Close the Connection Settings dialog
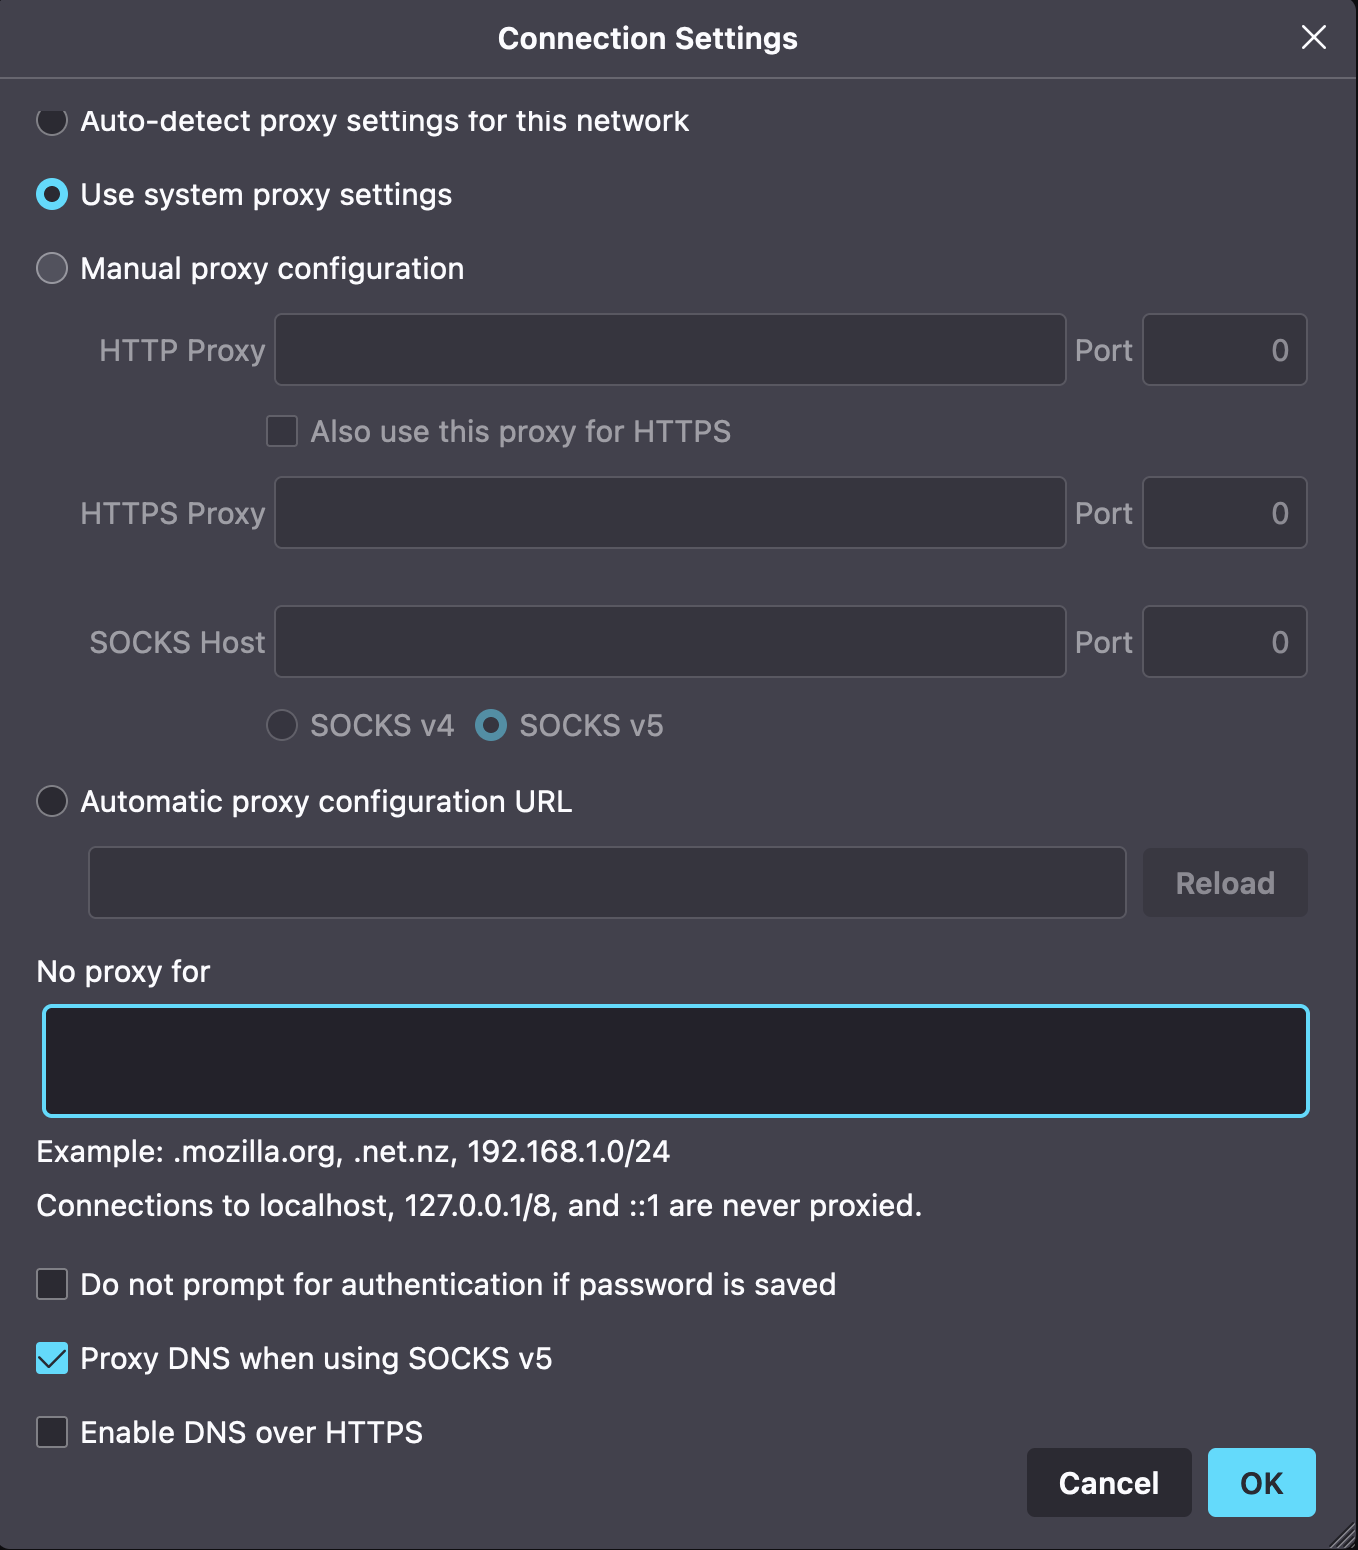 click(x=1313, y=38)
